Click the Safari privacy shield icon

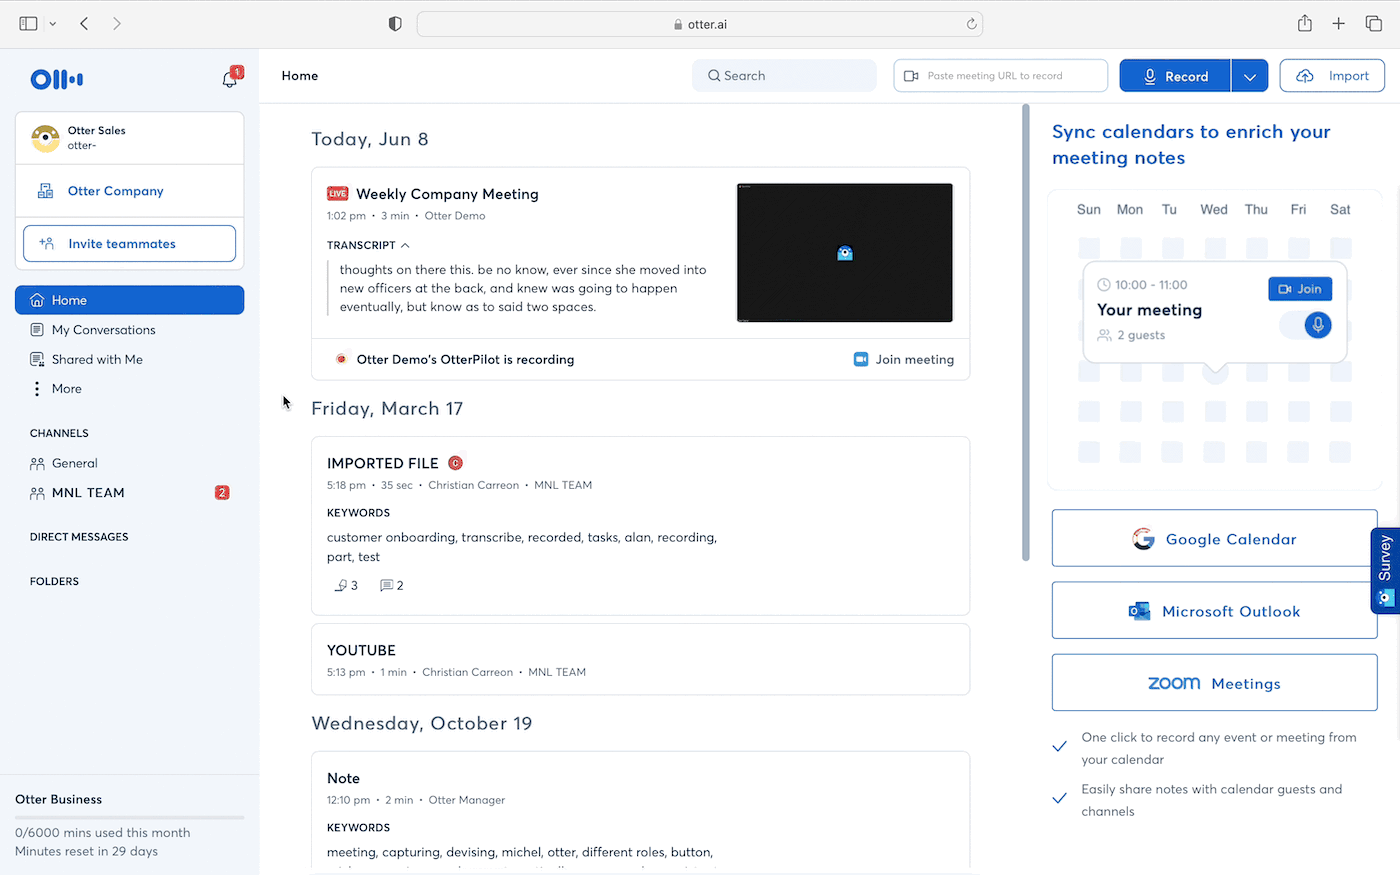[395, 24]
